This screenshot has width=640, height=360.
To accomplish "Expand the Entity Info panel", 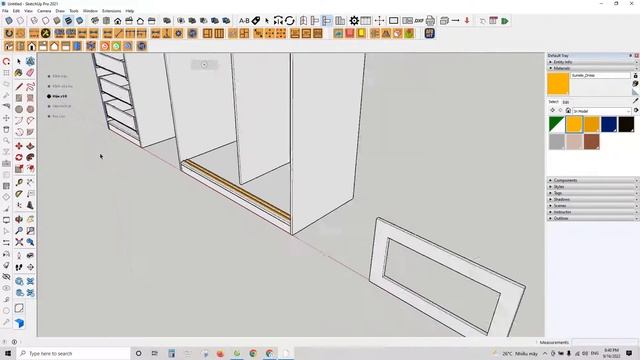I will [x=592, y=62].
